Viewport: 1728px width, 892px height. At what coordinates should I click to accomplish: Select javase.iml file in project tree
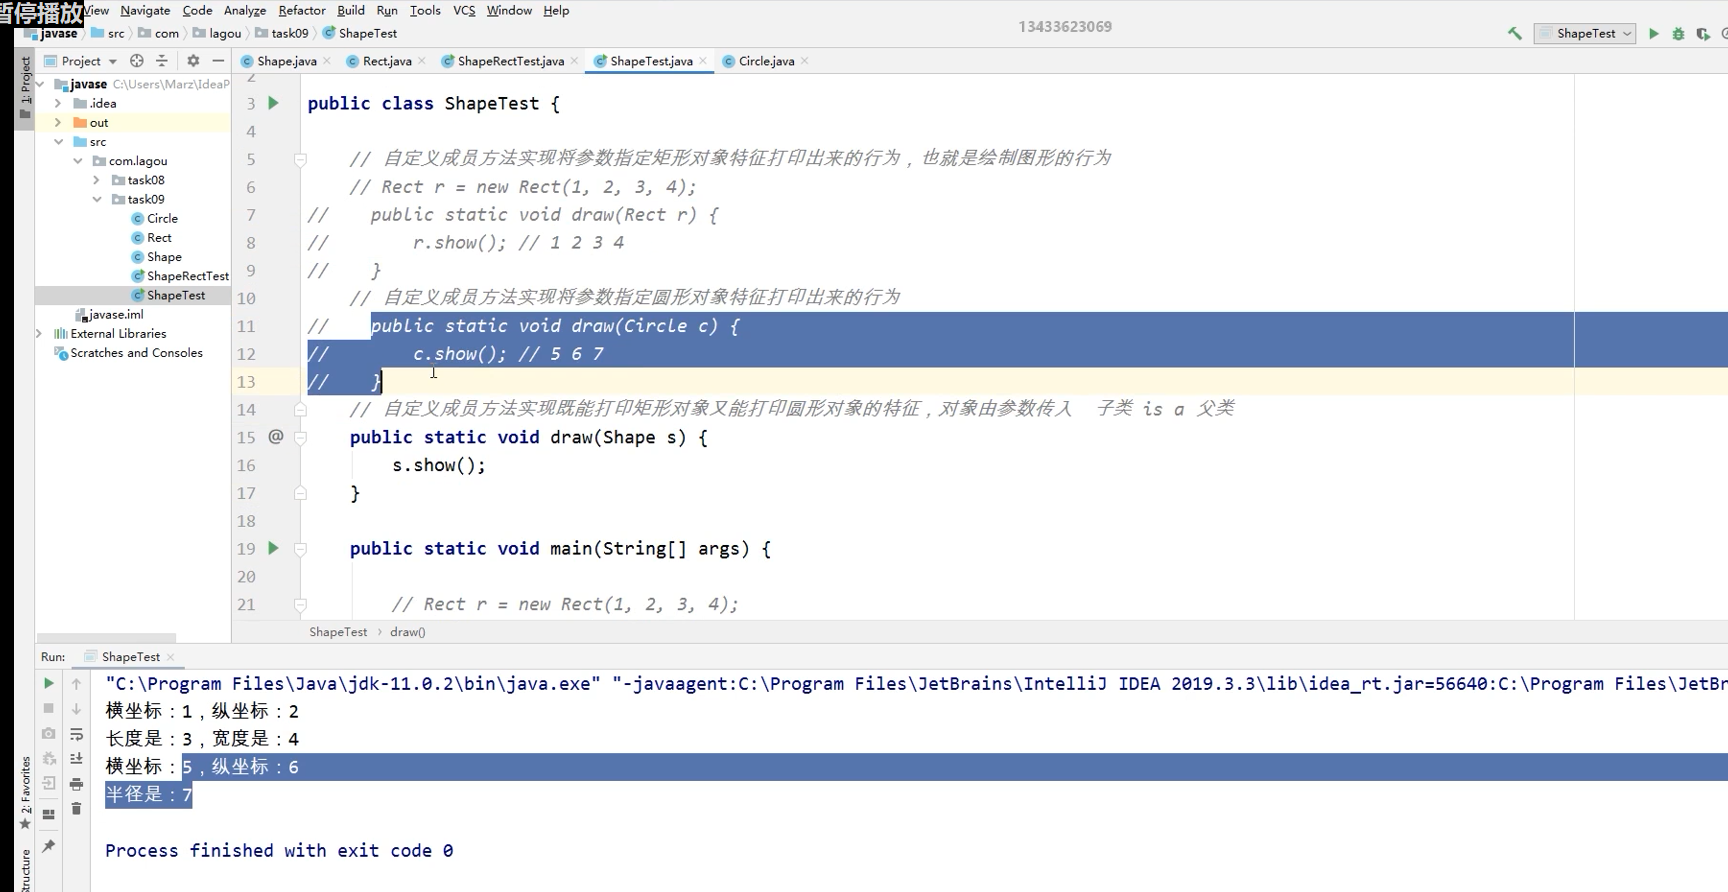pyautogui.click(x=110, y=314)
